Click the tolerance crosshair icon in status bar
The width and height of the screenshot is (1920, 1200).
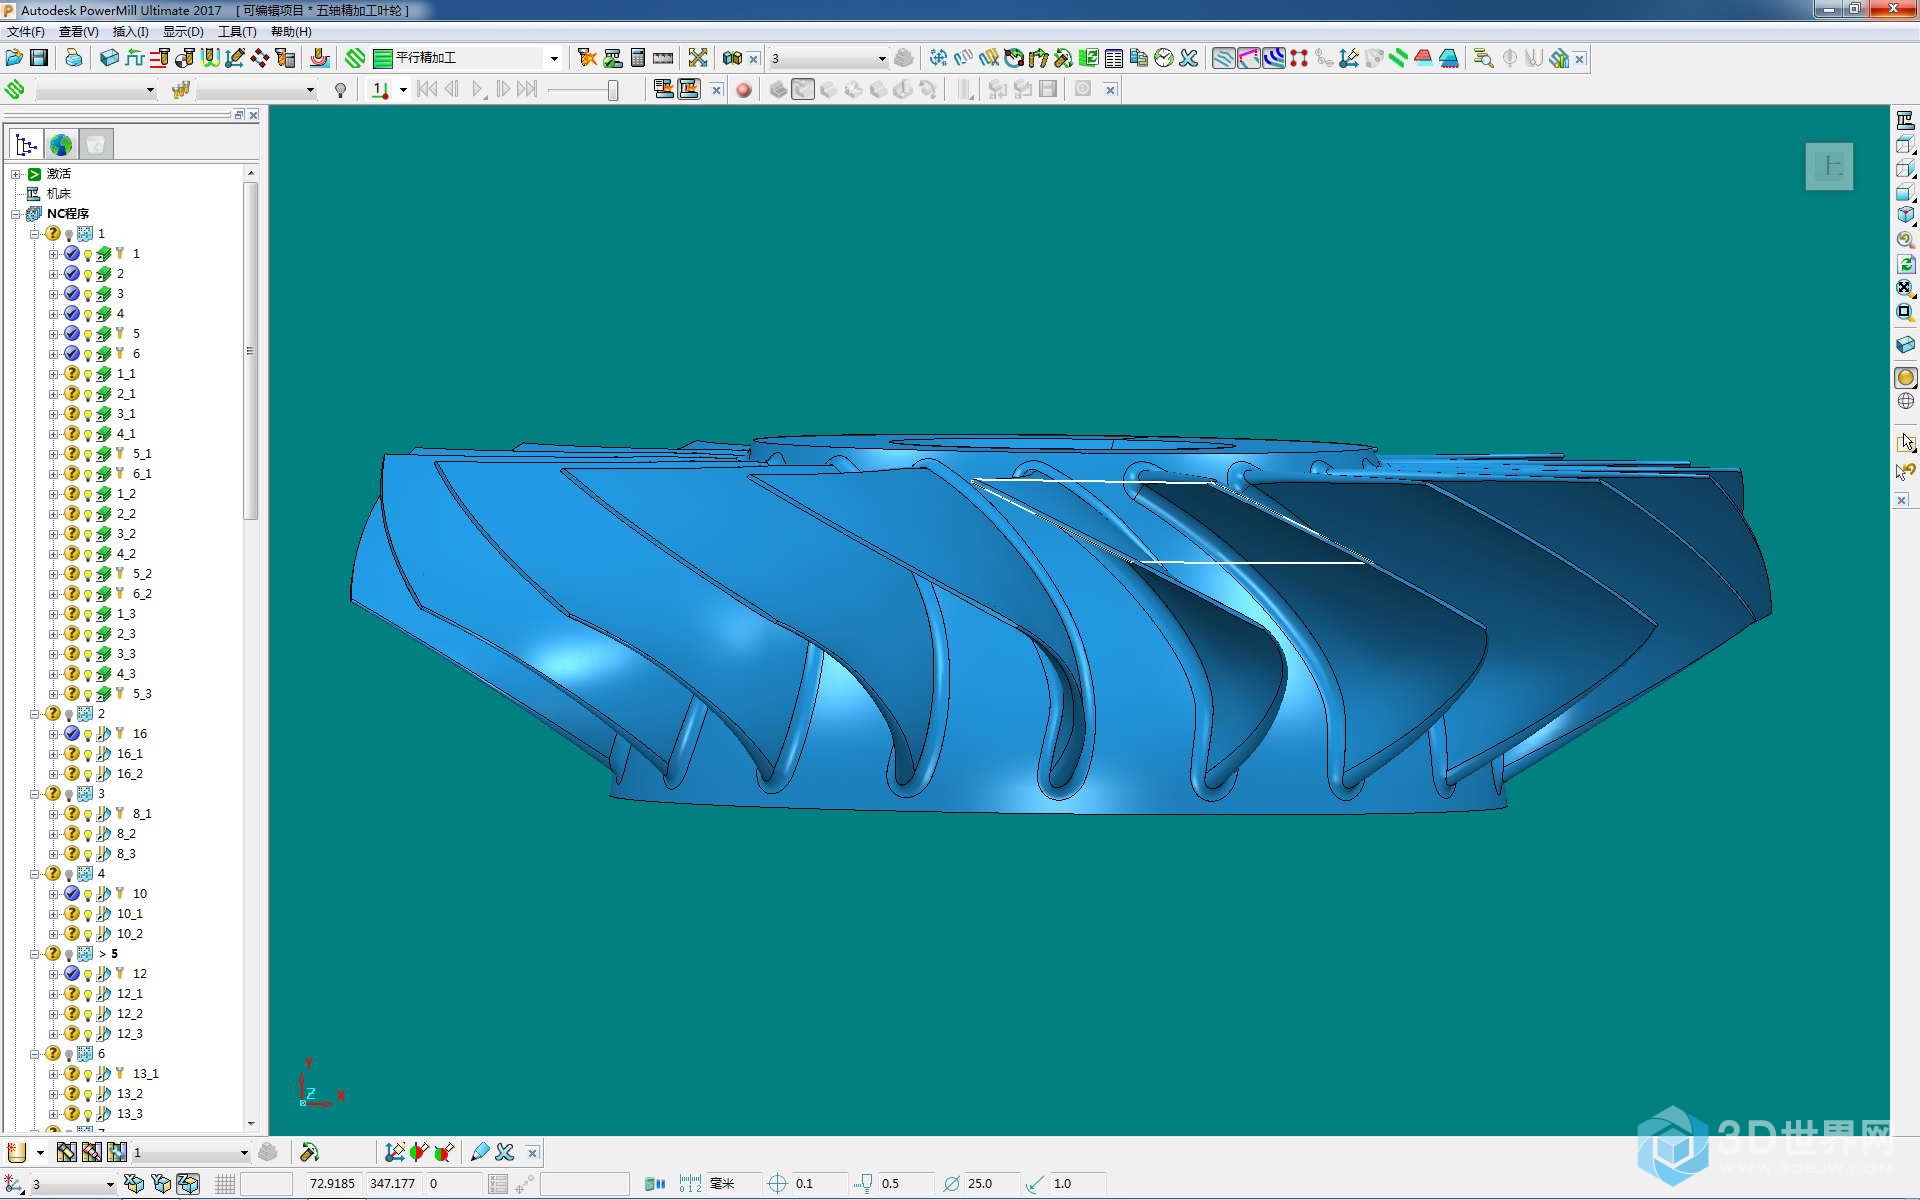pyautogui.click(x=777, y=1184)
